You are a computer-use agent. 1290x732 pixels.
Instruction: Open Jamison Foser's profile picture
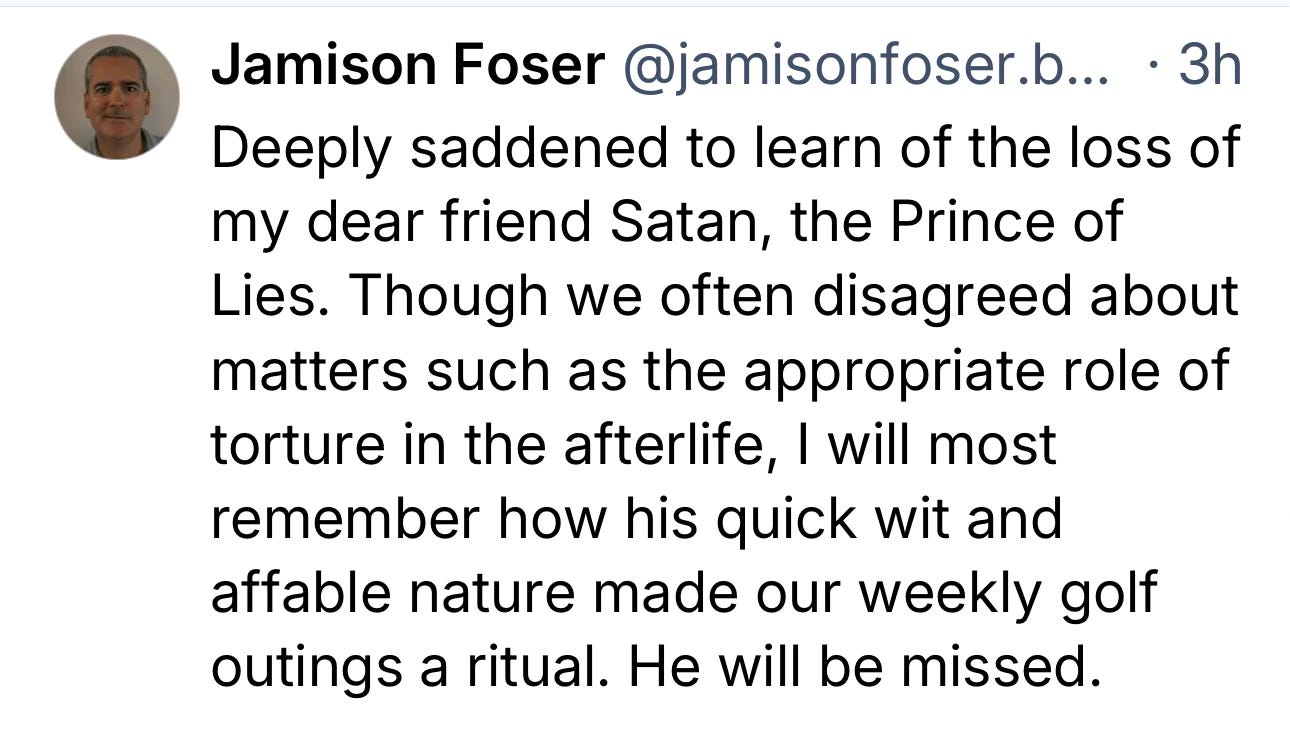[116, 97]
